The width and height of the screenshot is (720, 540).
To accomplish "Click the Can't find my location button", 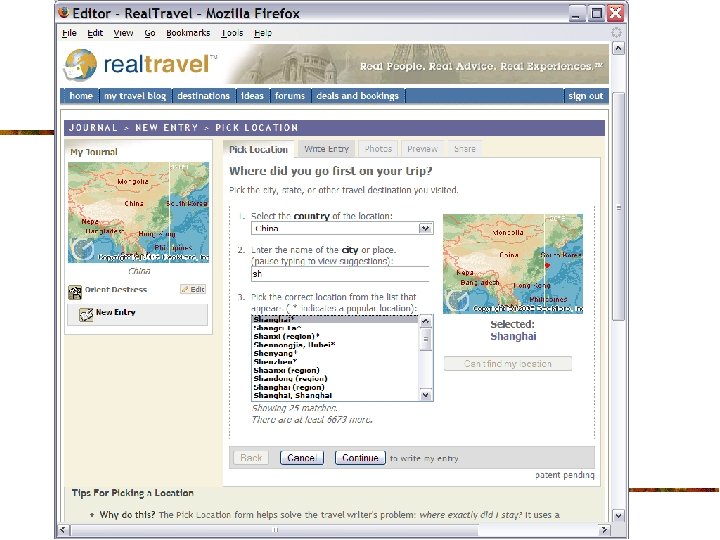I will point(507,364).
